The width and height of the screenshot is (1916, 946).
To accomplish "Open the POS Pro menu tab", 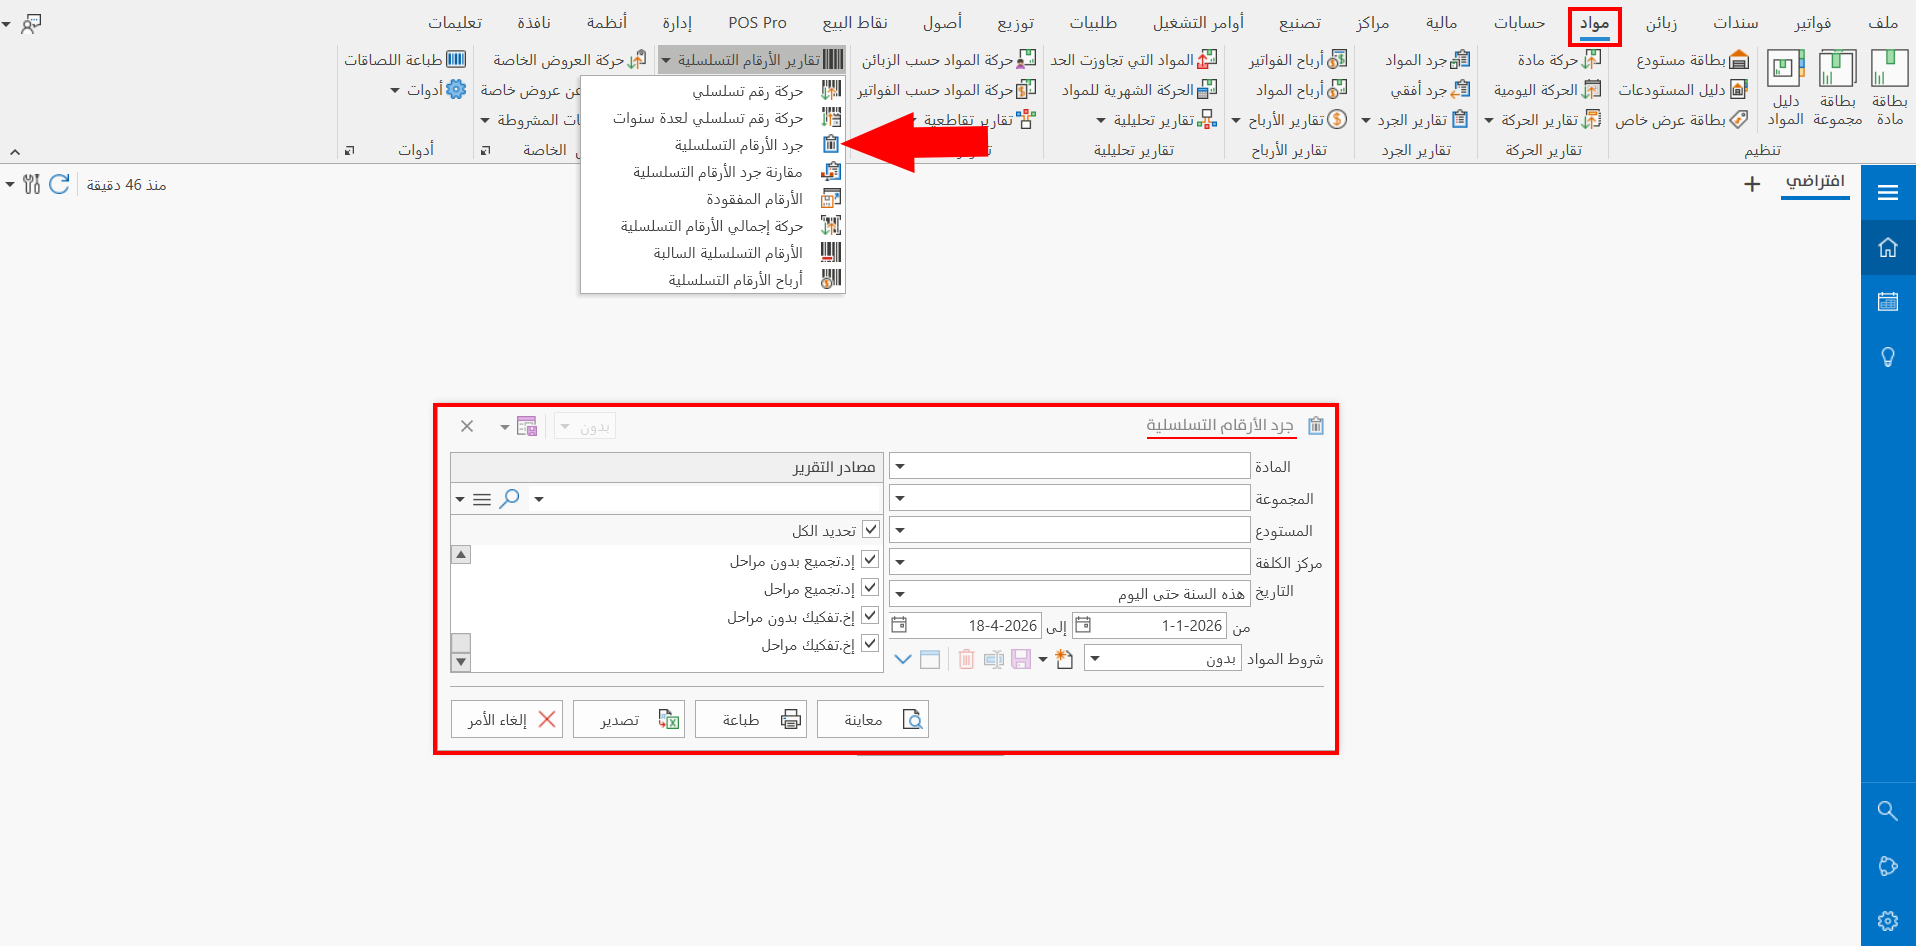I will (757, 23).
